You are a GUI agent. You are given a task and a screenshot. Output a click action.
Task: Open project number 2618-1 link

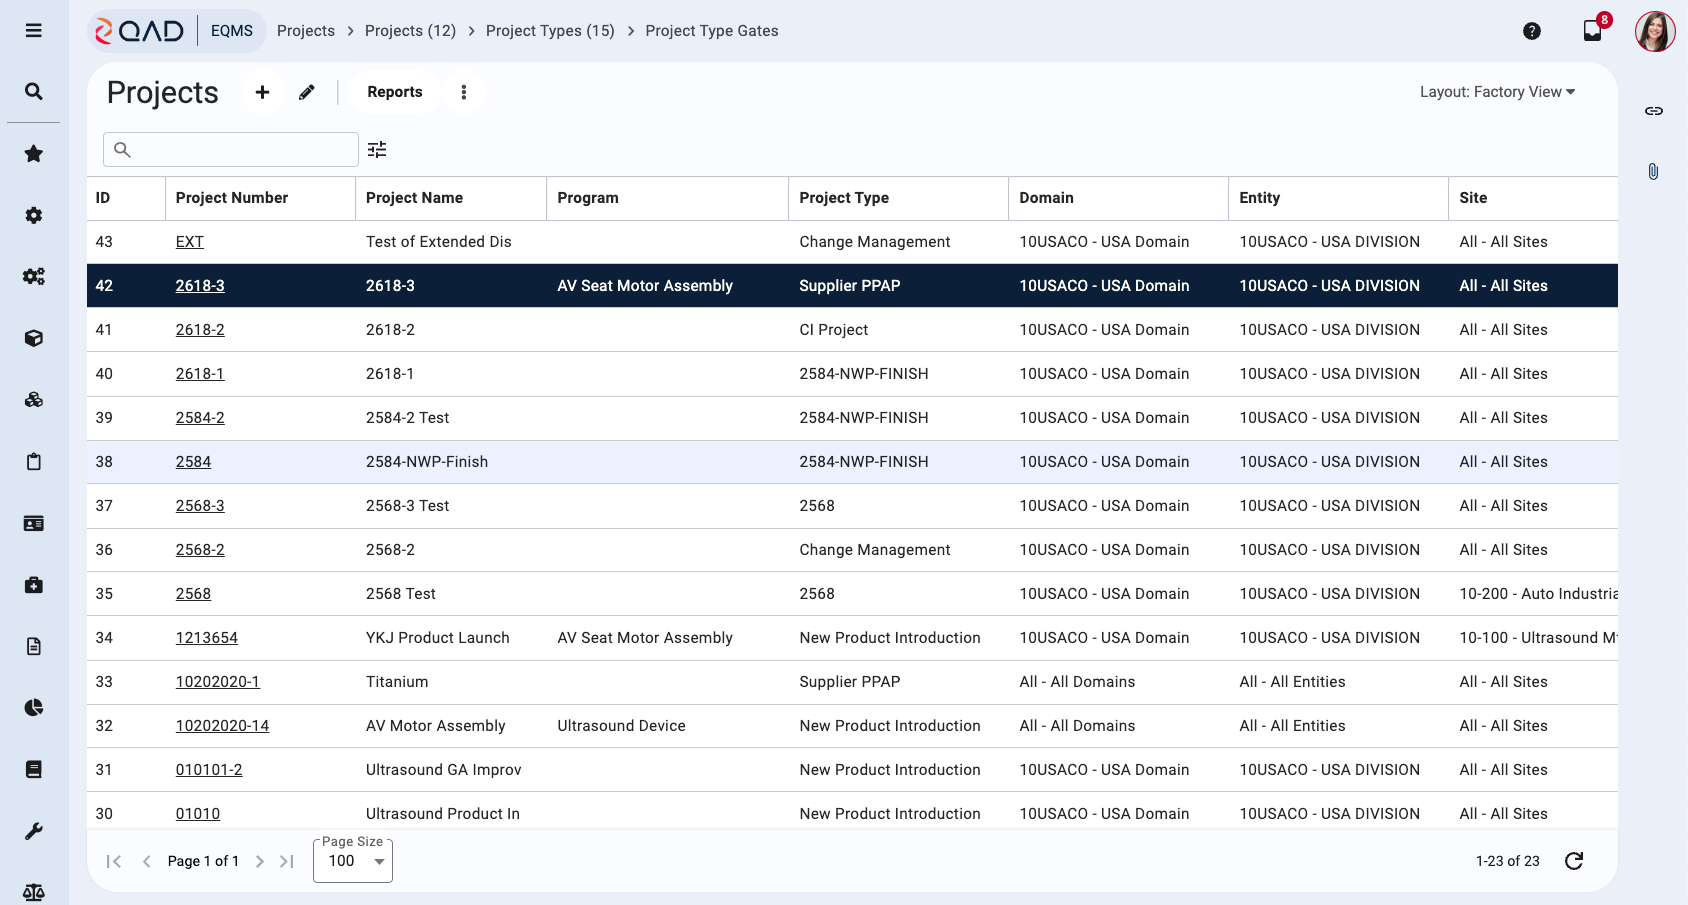[200, 374]
